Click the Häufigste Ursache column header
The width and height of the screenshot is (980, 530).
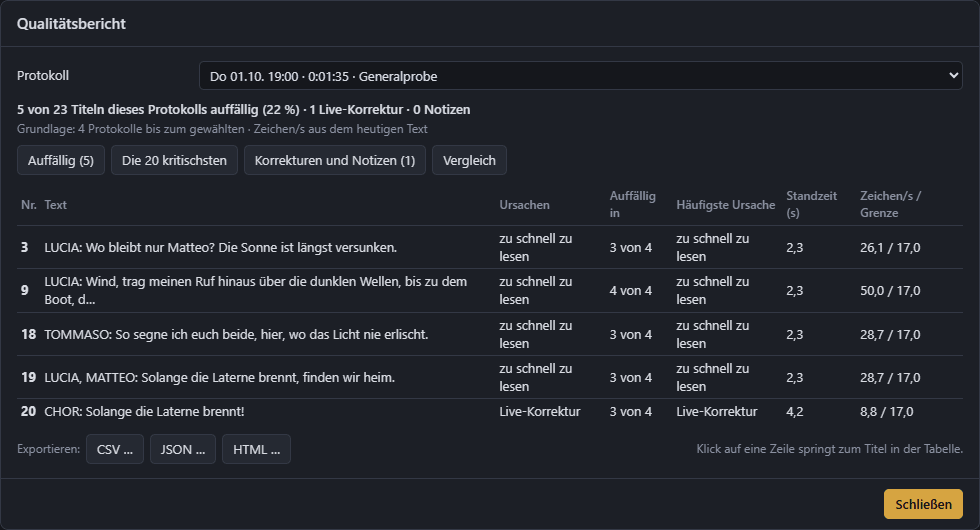[x=726, y=205]
